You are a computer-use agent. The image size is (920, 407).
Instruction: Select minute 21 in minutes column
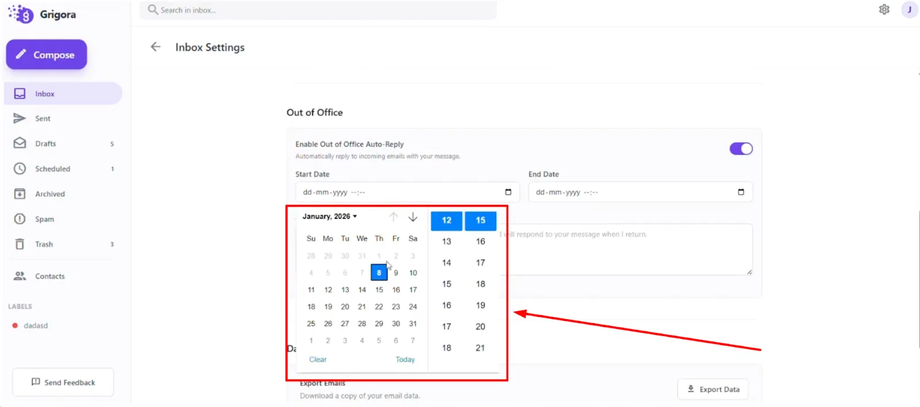pyautogui.click(x=481, y=348)
